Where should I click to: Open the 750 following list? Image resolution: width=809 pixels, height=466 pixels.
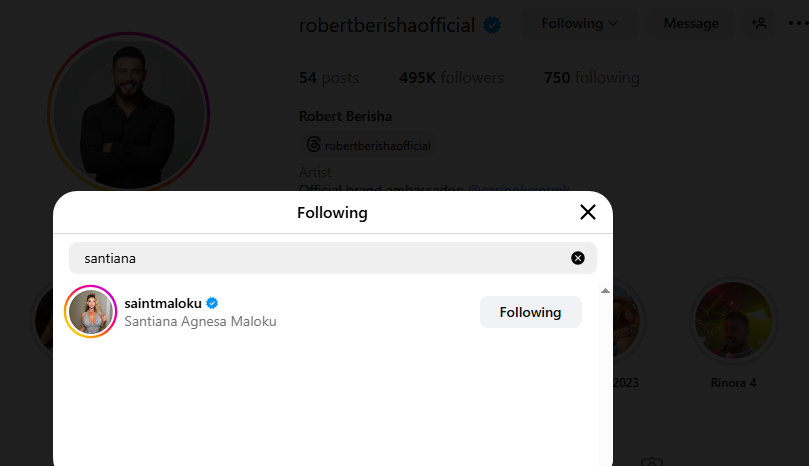click(x=591, y=78)
